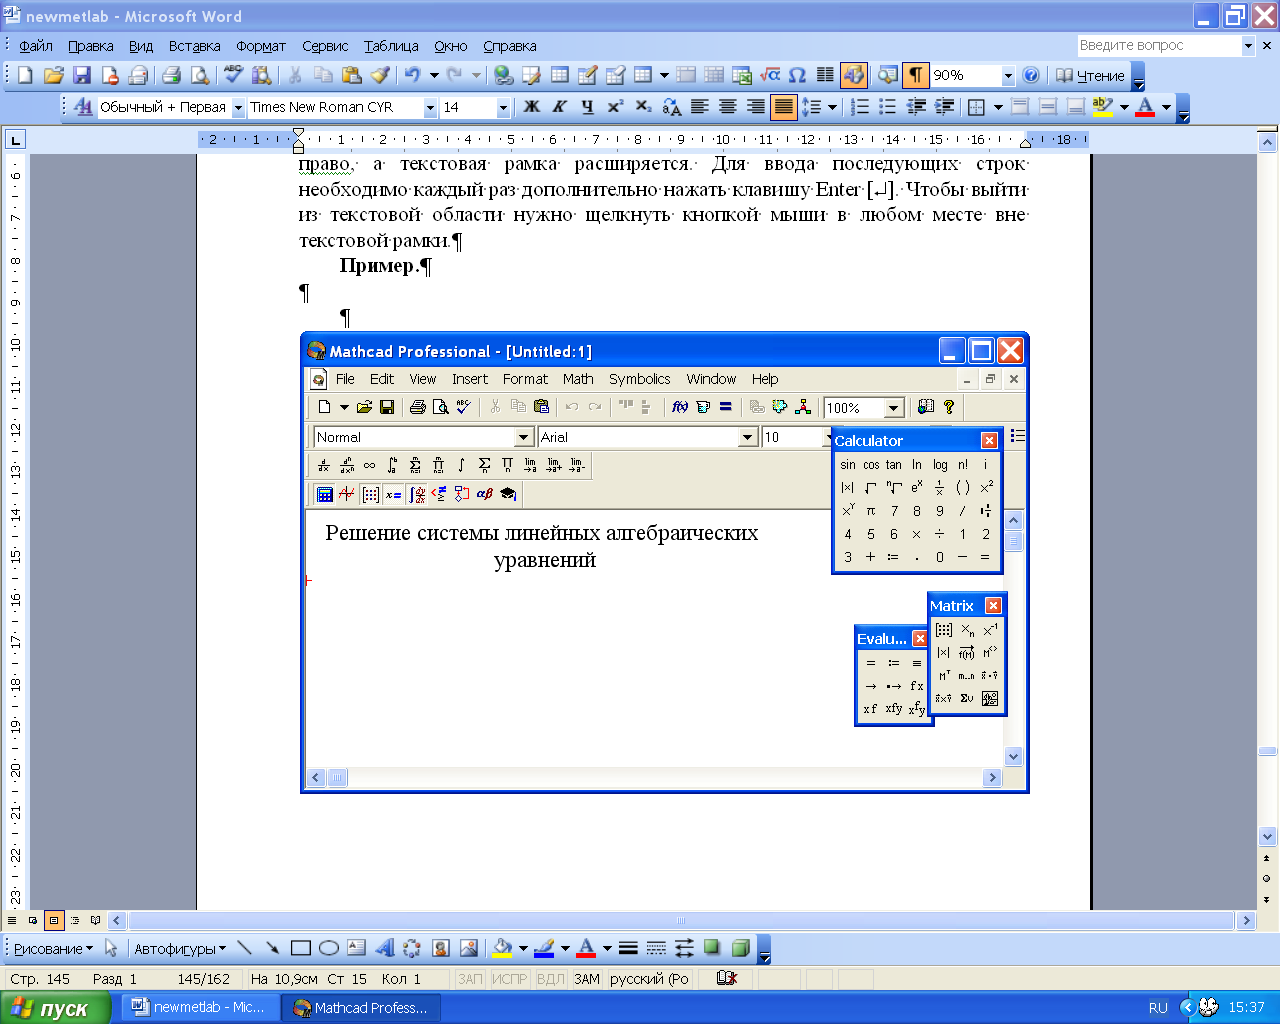Viewport: 1280px width, 1024px height.
Task: Insert a Text Box from Drawing toolbar
Action: click(x=356, y=948)
